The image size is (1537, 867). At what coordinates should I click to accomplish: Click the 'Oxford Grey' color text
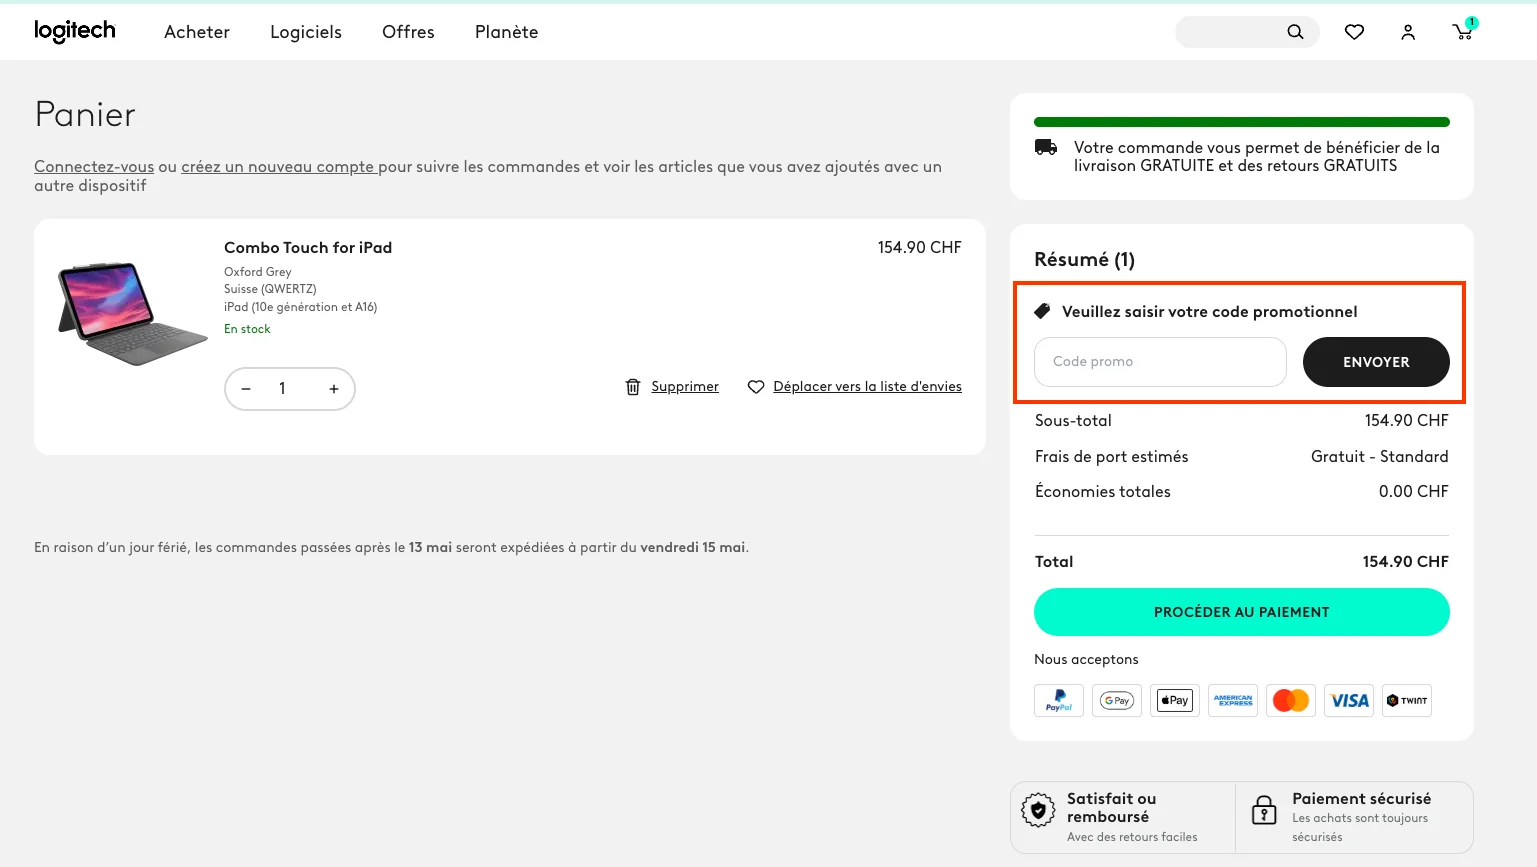pyautogui.click(x=258, y=272)
